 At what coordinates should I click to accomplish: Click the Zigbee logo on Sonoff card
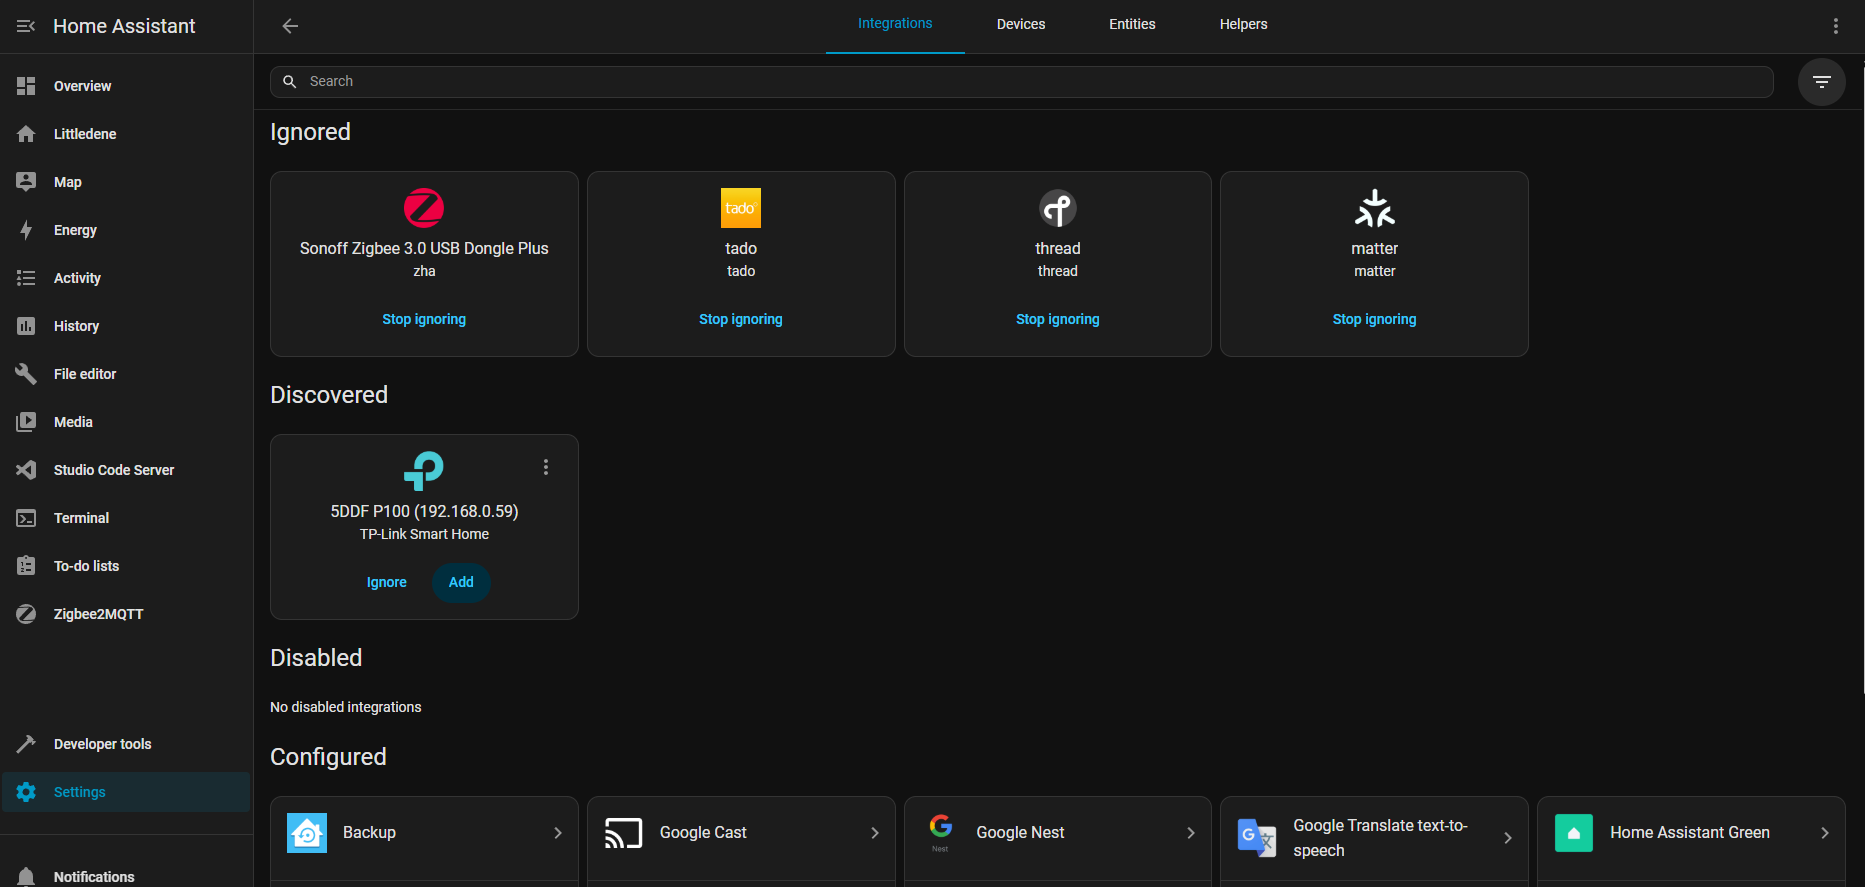click(424, 208)
